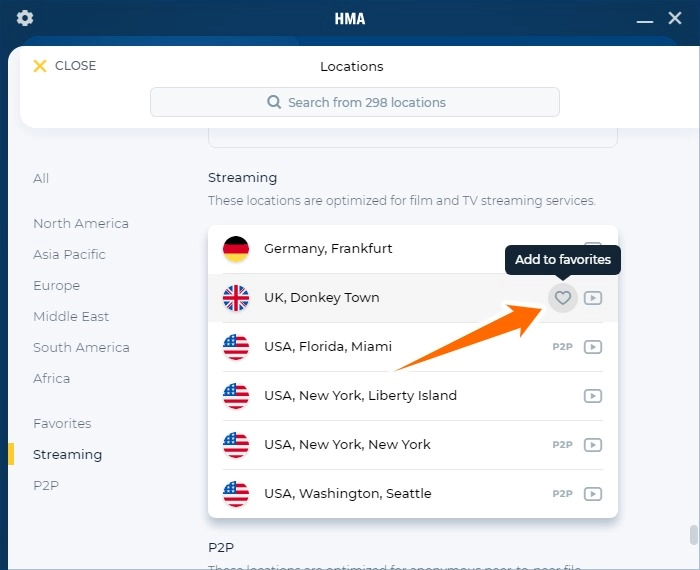Open the settings gear icon
The height and width of the screenshot is (570, 700).
pos(25,18)
